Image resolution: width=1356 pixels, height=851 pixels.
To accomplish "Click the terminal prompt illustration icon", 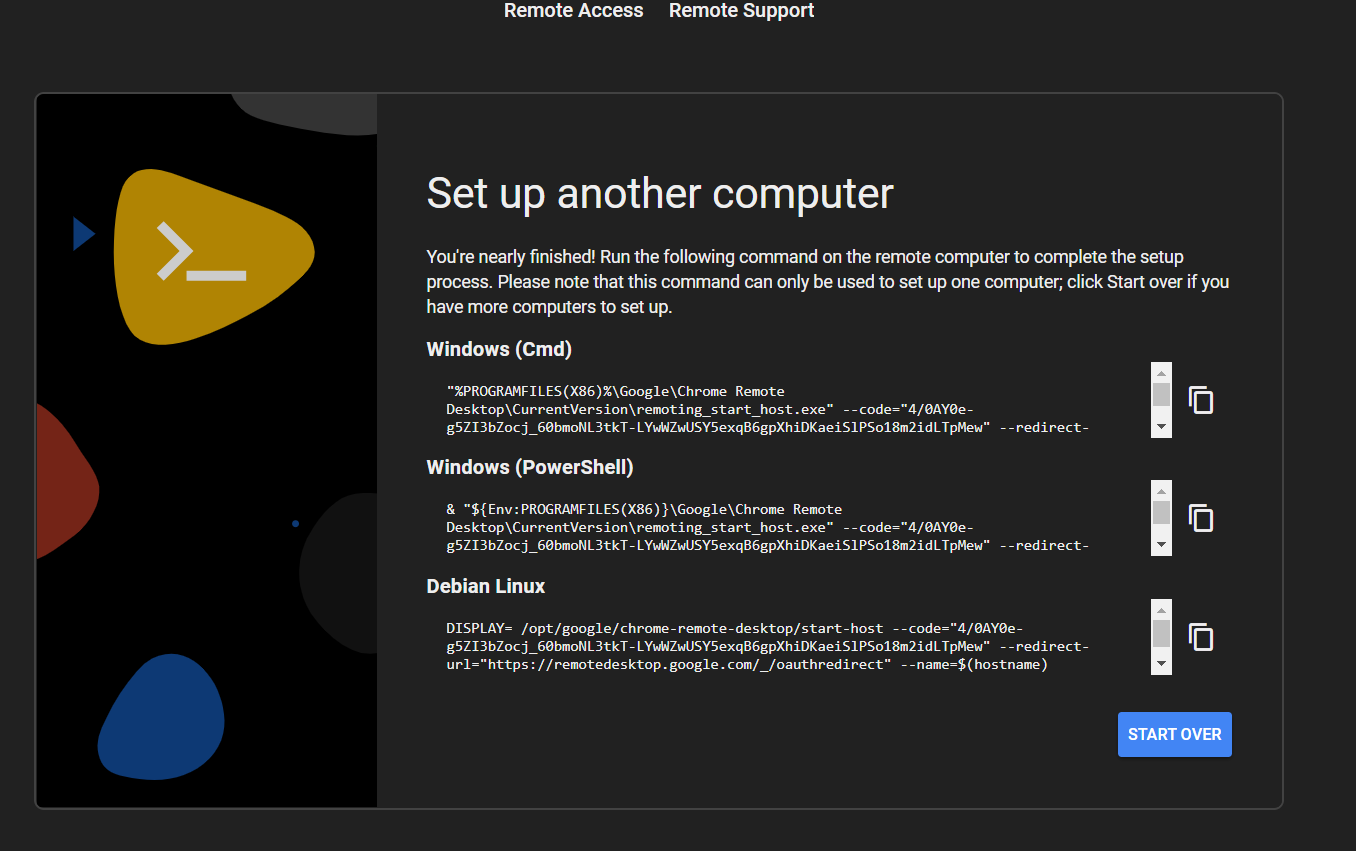I will click(x=201, y=253).
